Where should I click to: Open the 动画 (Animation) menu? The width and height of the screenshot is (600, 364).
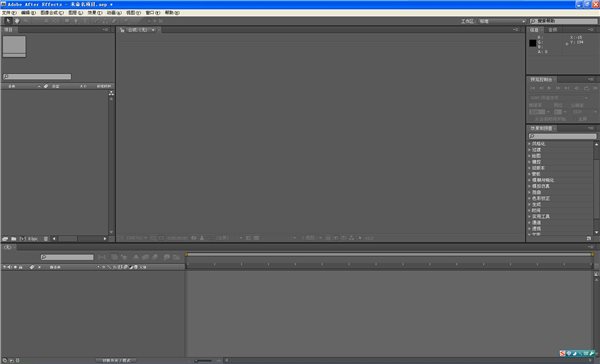pyautogui.click(x=114, y=13)
